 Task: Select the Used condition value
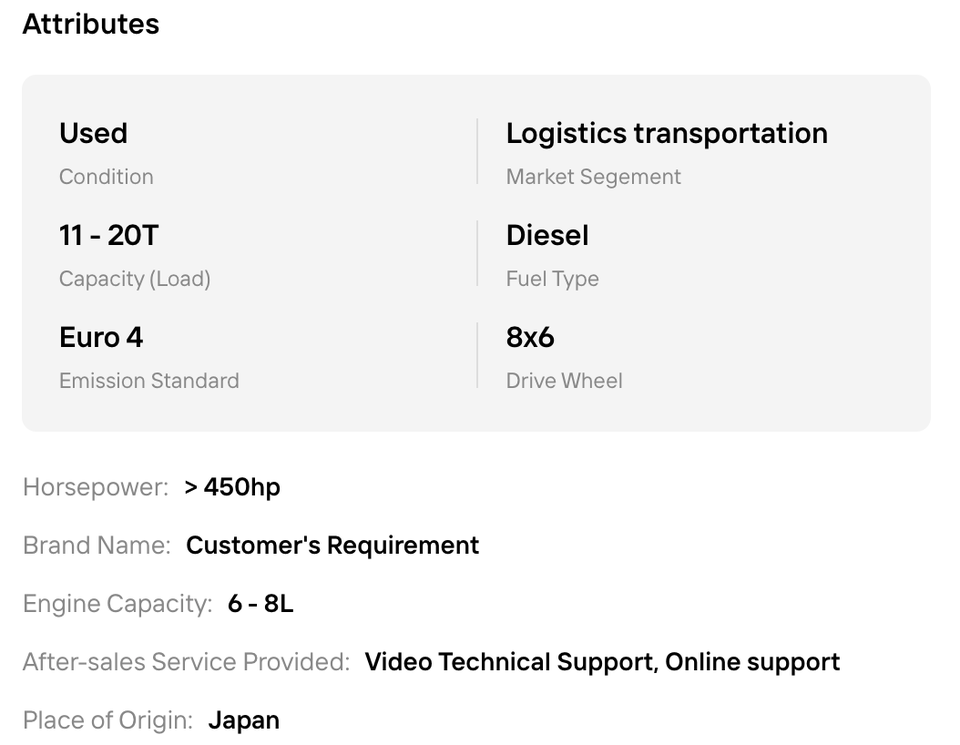click(93, 133)
